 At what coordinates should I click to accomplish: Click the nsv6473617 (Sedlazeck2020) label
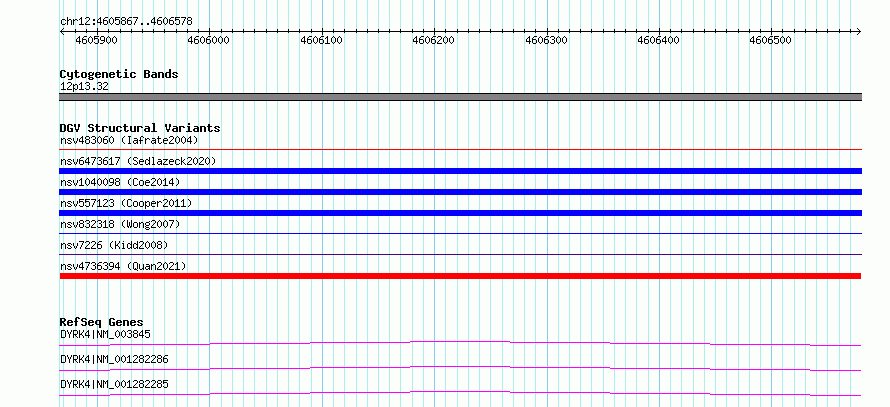138,161
